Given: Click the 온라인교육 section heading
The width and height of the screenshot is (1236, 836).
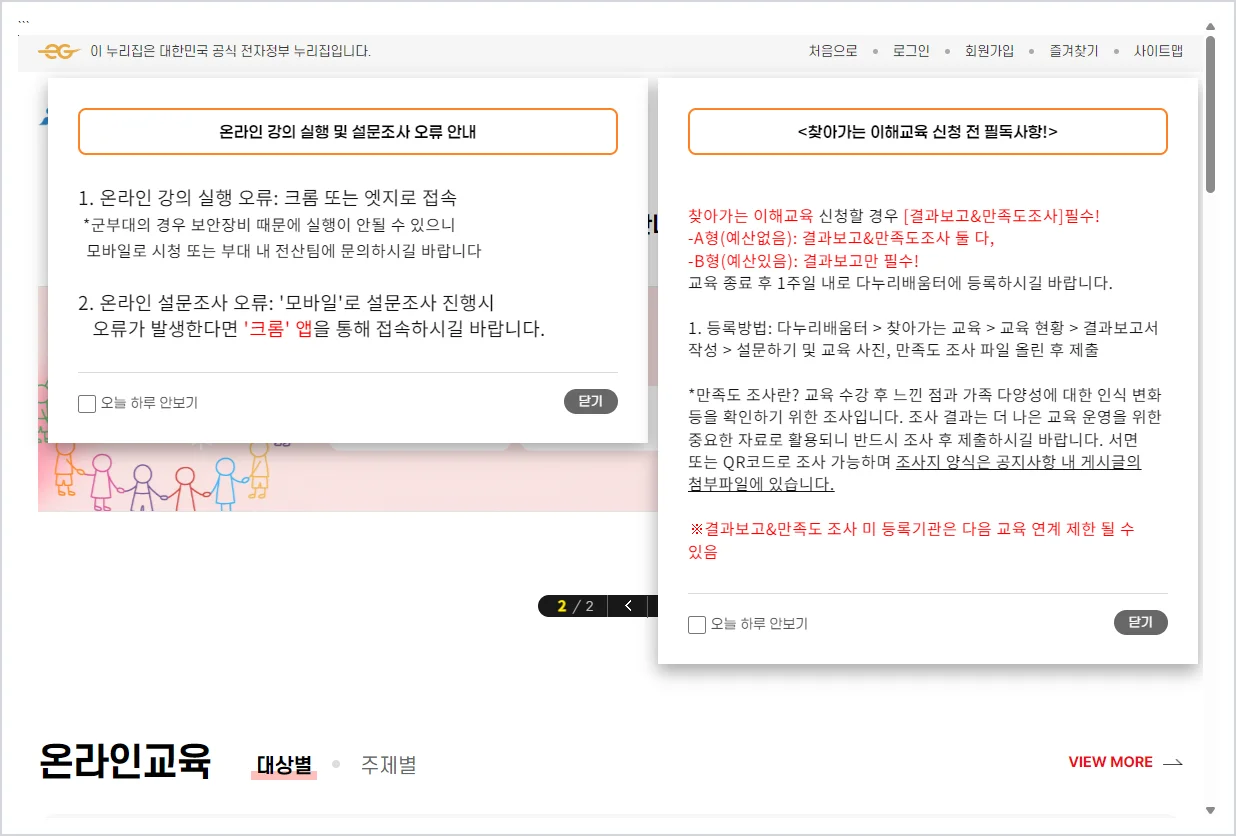Looking at the screenshot, I should [x=125, y=762].
